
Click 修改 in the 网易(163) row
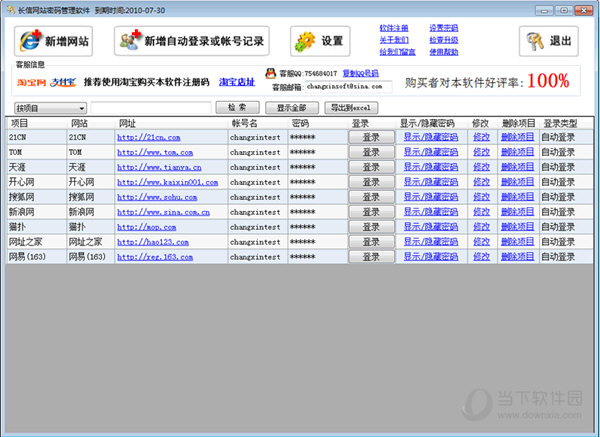481,256
